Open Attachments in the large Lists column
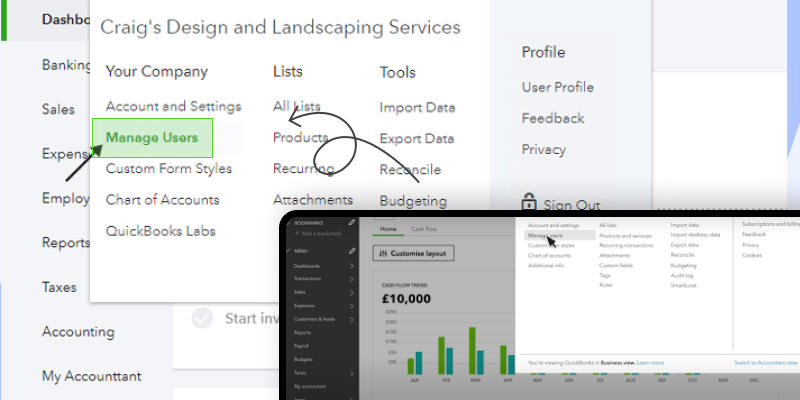Image resolution: width=800 pixels, height=400 pixels. [x=313, y=200]
